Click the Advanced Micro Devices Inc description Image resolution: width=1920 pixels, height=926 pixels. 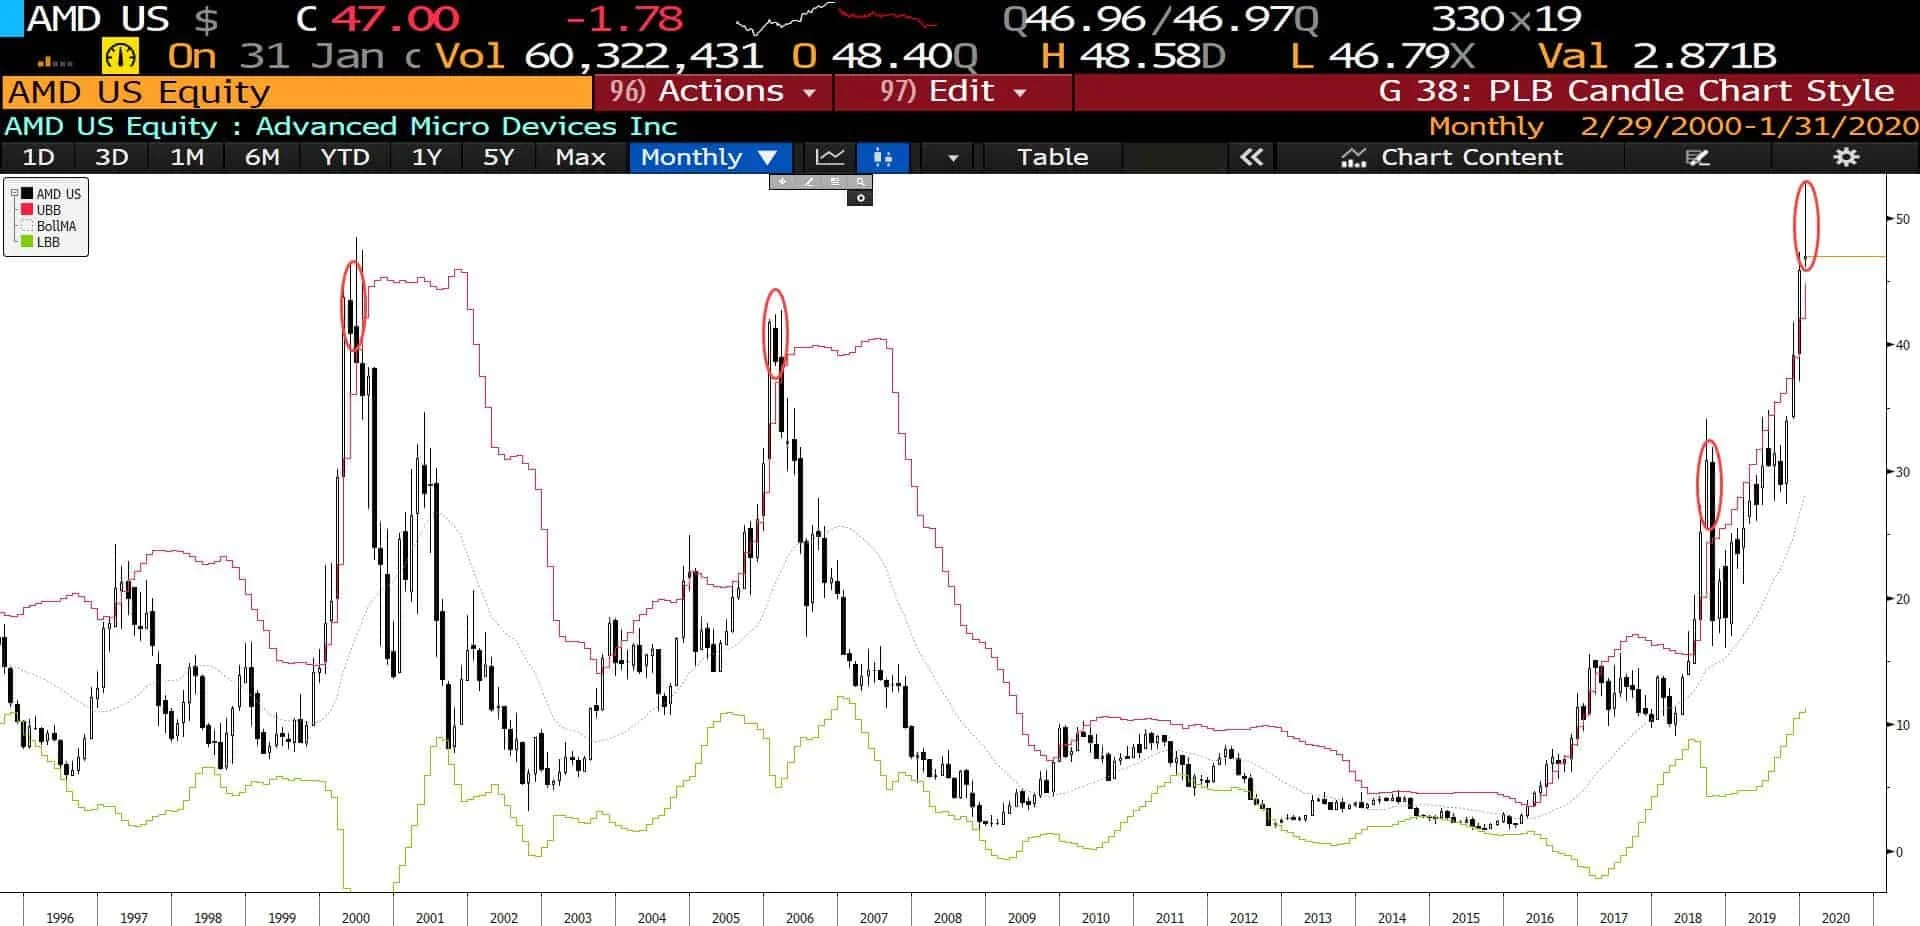[466, 126]
